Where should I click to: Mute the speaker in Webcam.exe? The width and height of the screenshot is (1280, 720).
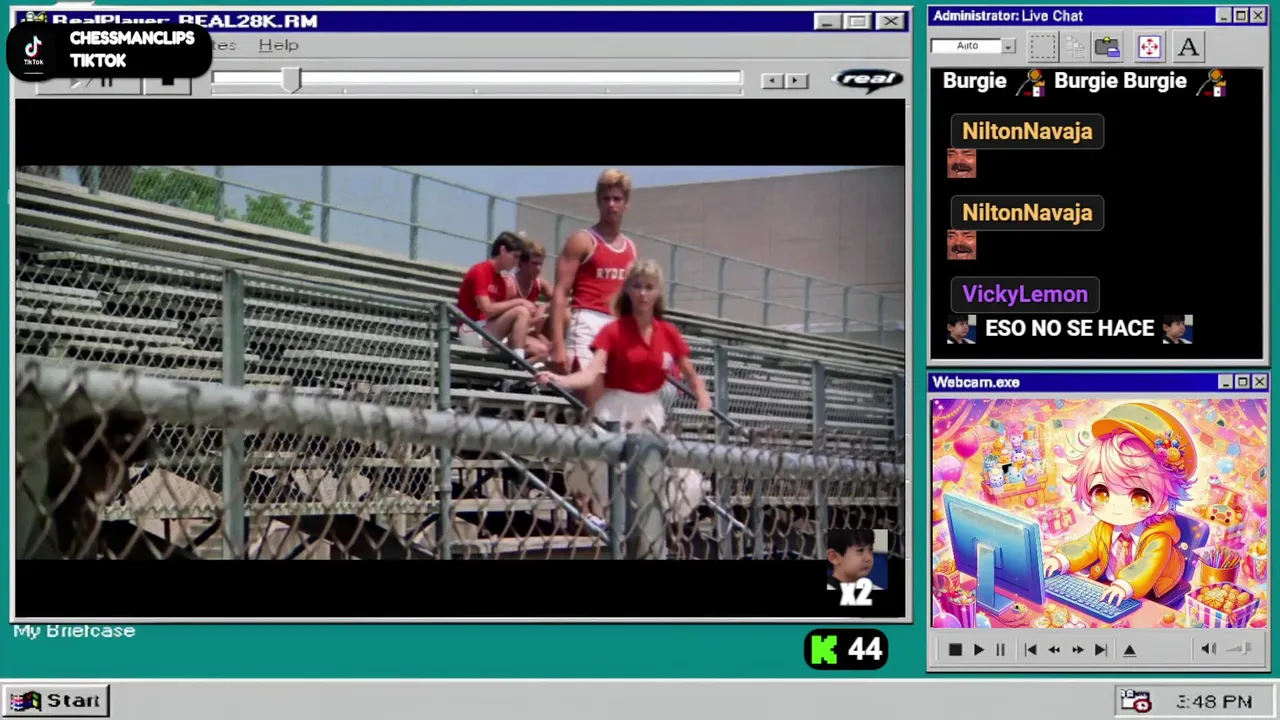click(x=1208, y=649)
